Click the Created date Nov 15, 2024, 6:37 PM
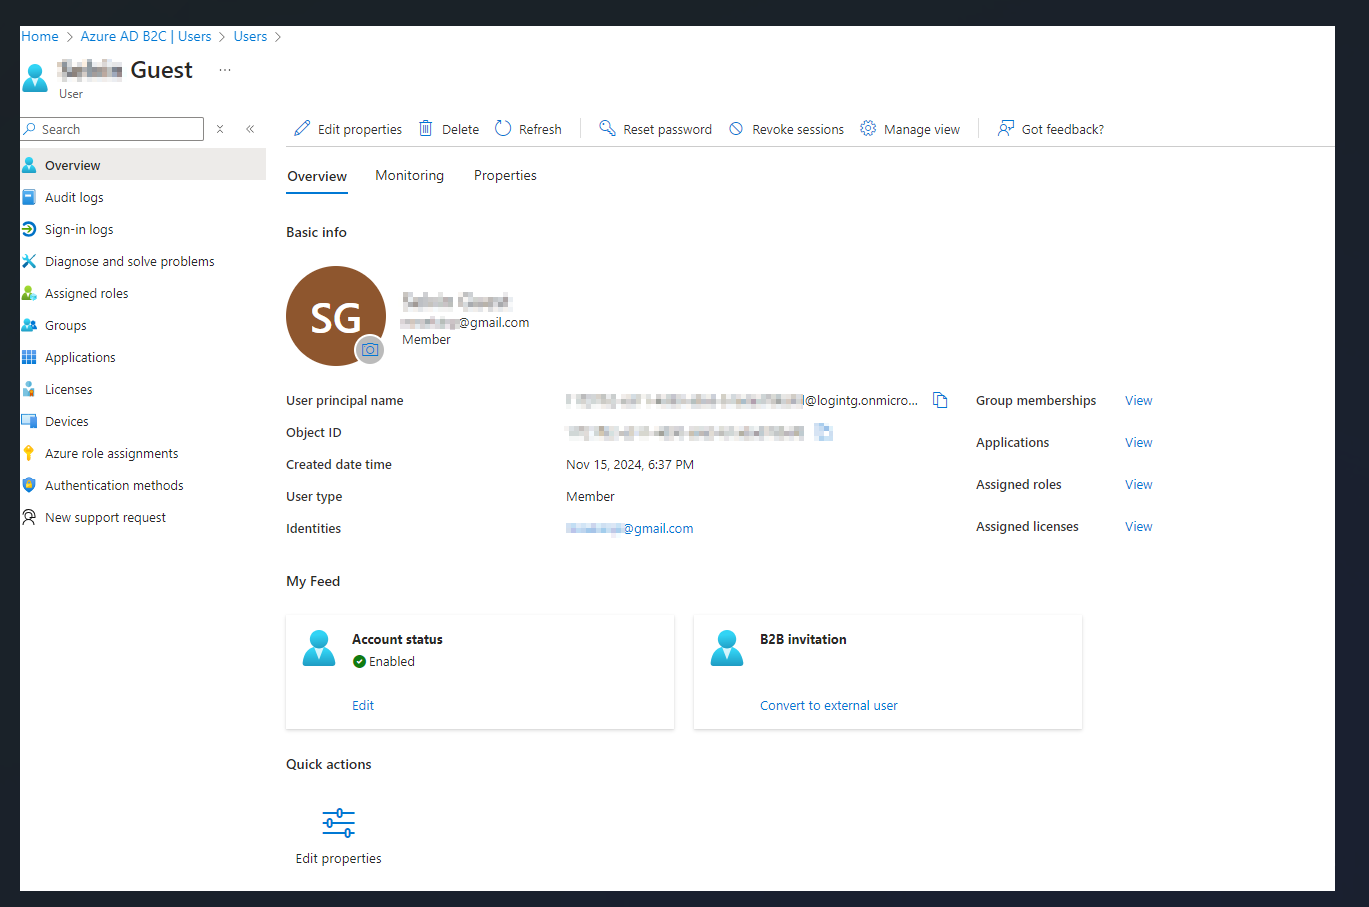Image resolution: width=1369 pixels, height=907 pixels. [630, 464]
